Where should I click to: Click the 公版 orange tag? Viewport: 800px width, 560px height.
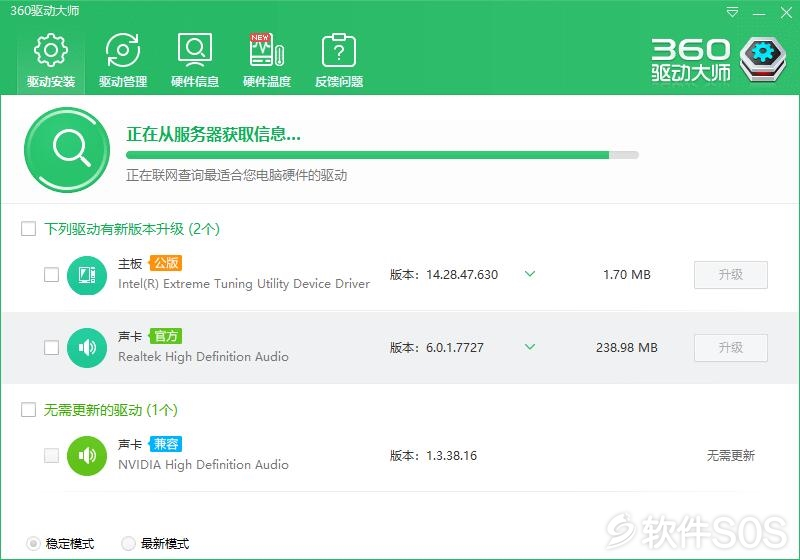coord(166,263)
